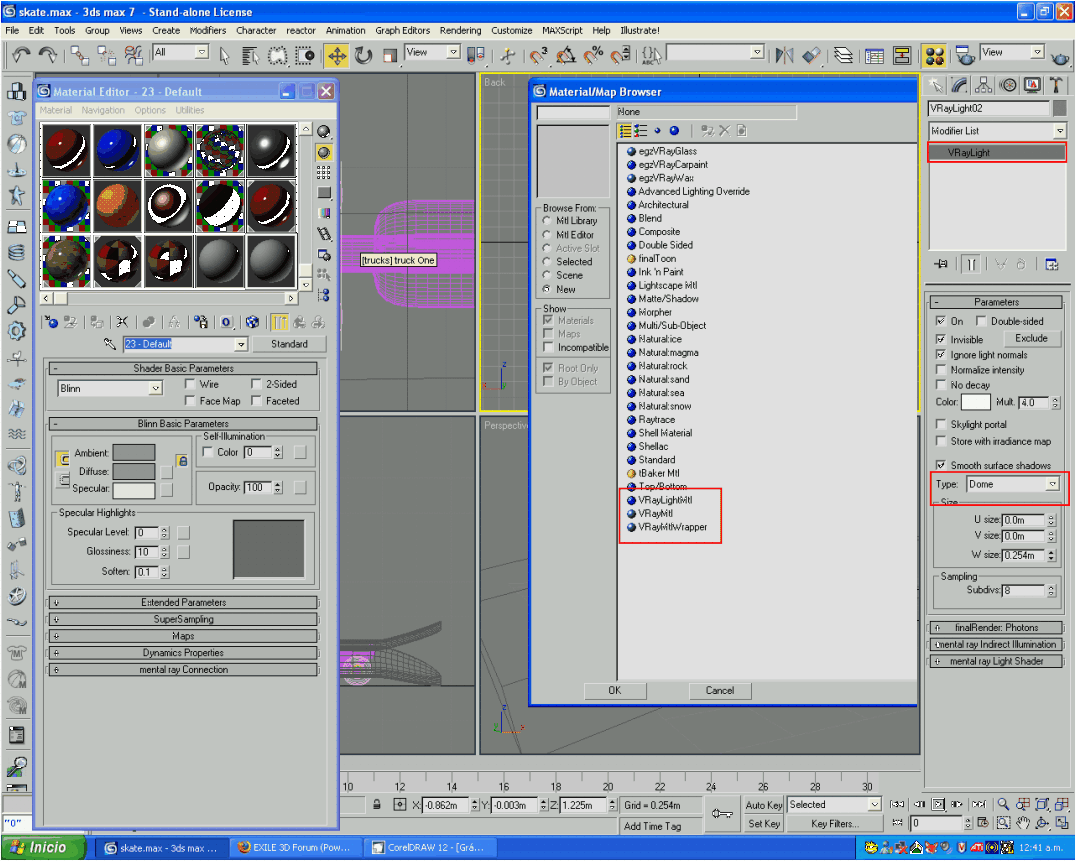This screenshot has width=1076, height=861.
Task: Open the MAXScript menu
Action: click(562, 30)
